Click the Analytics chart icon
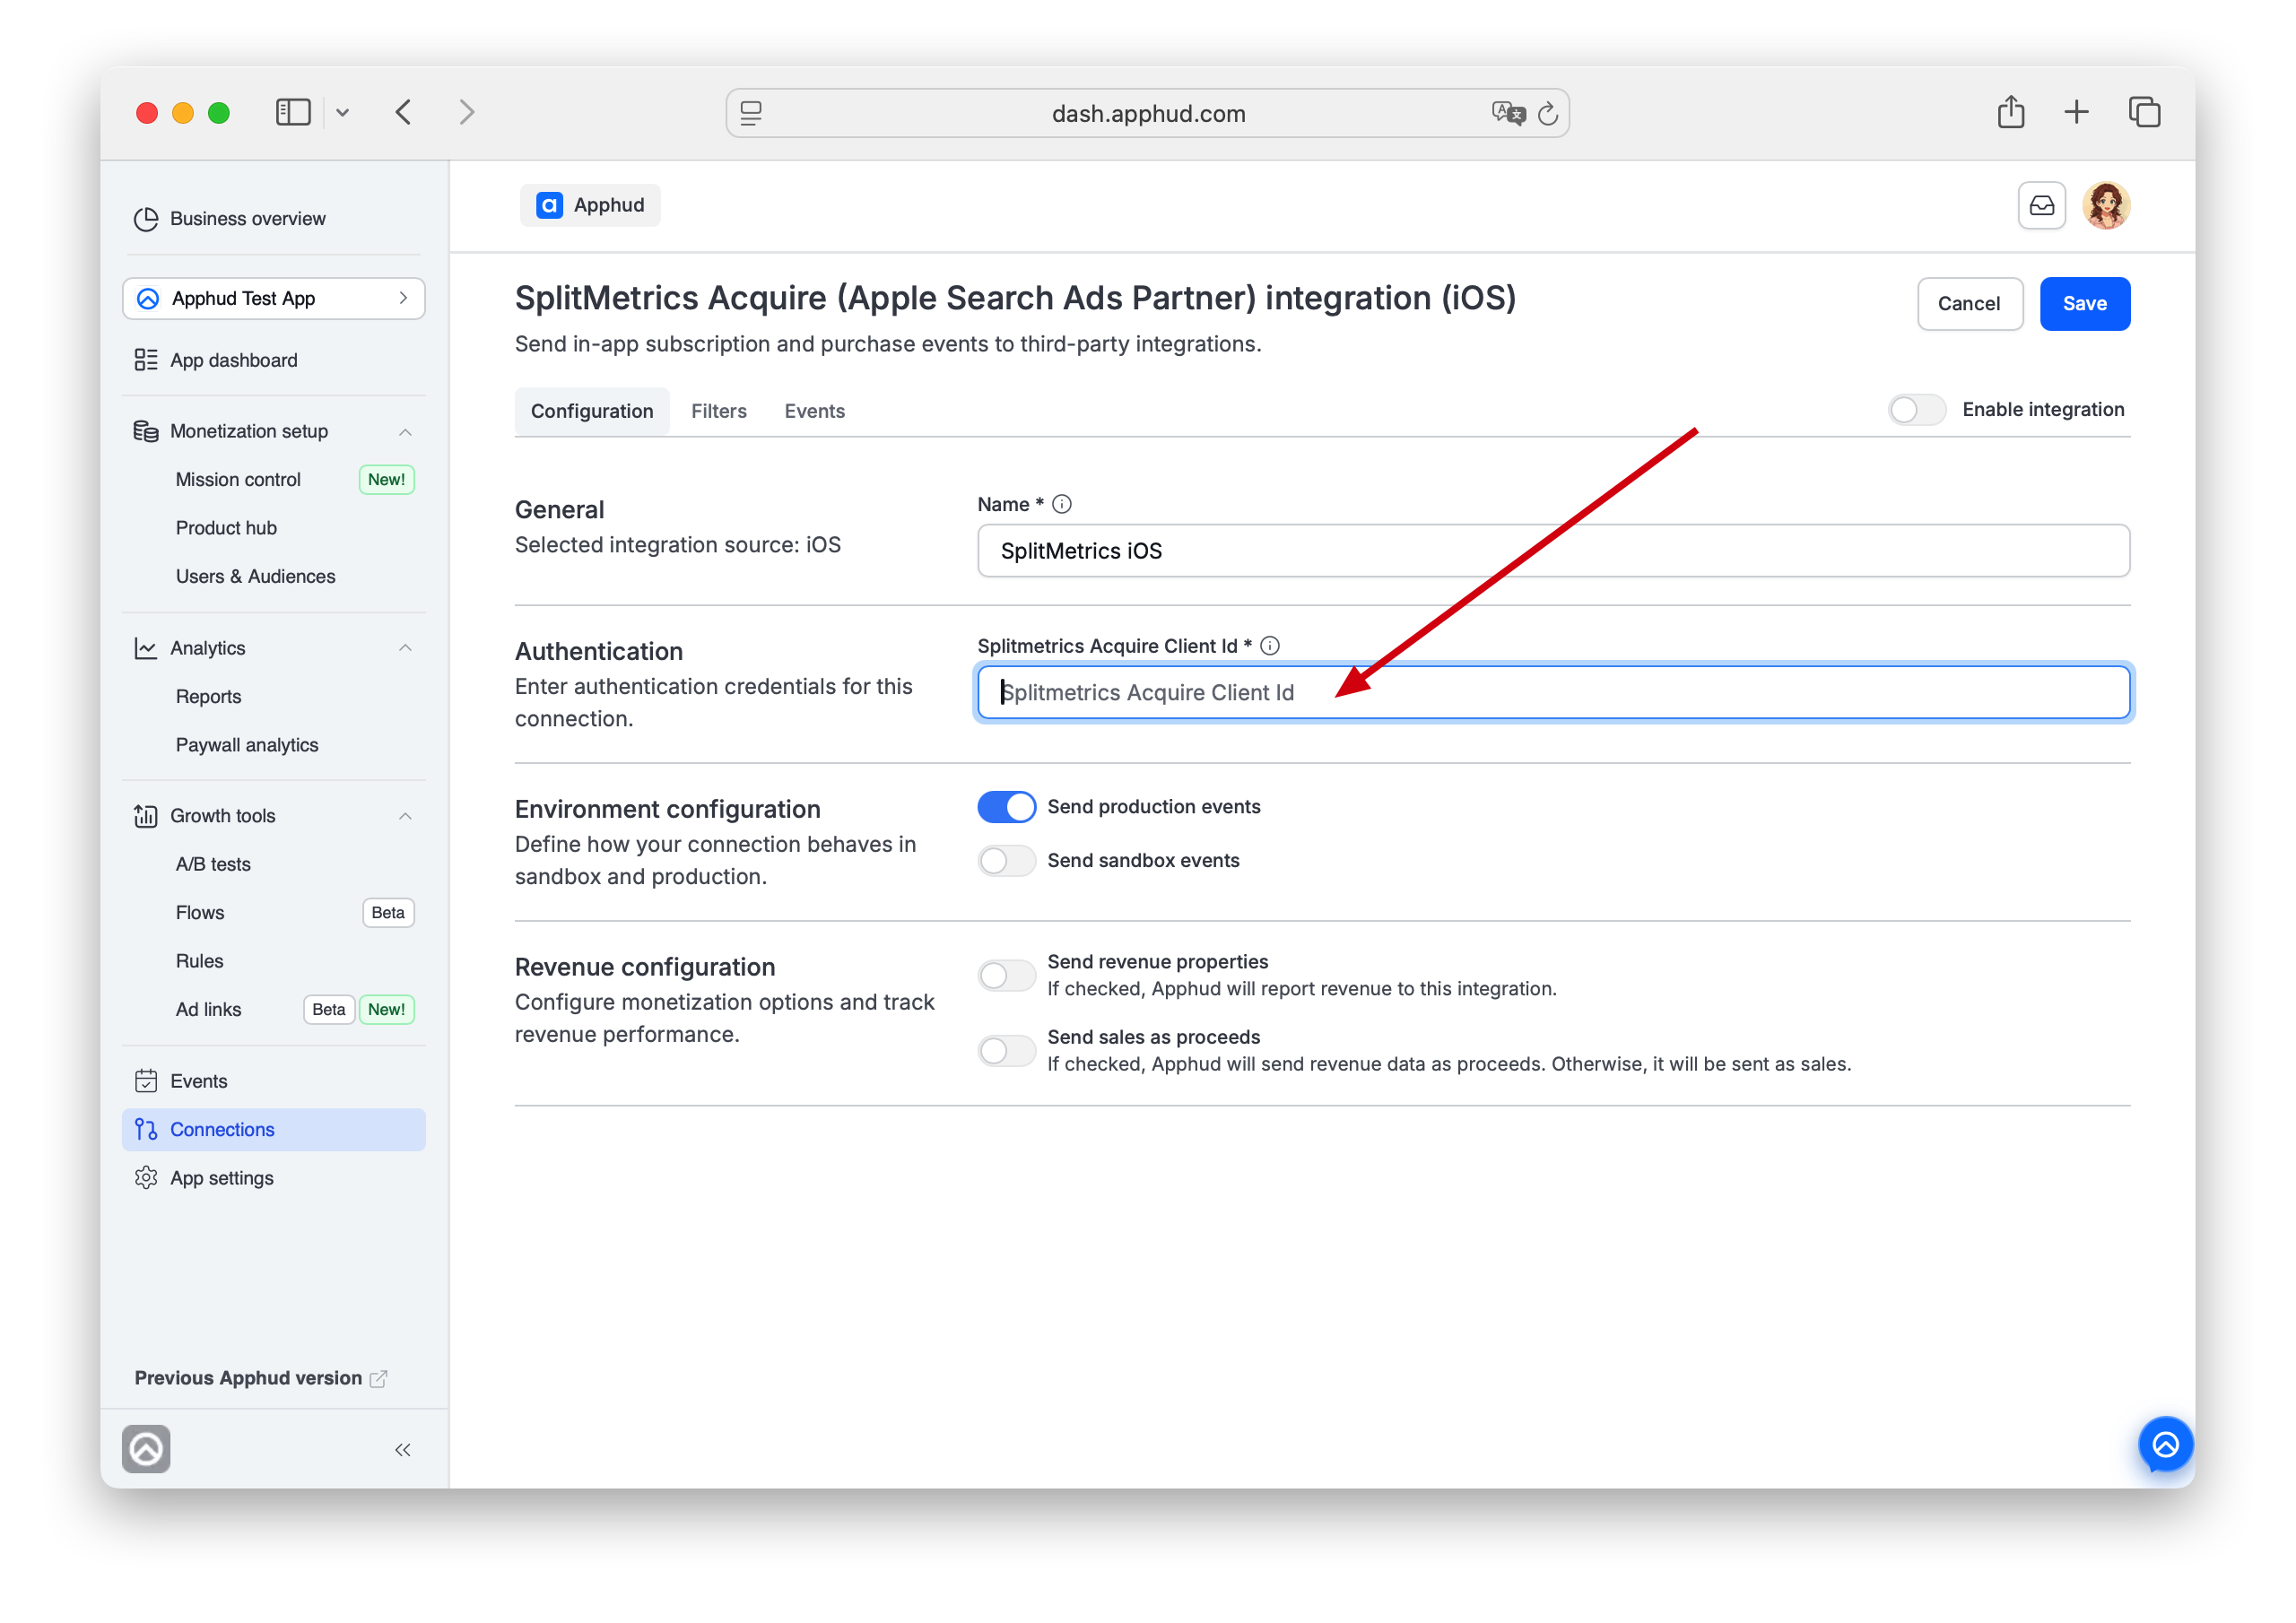2296x1623 pixels. pos(146,648)
